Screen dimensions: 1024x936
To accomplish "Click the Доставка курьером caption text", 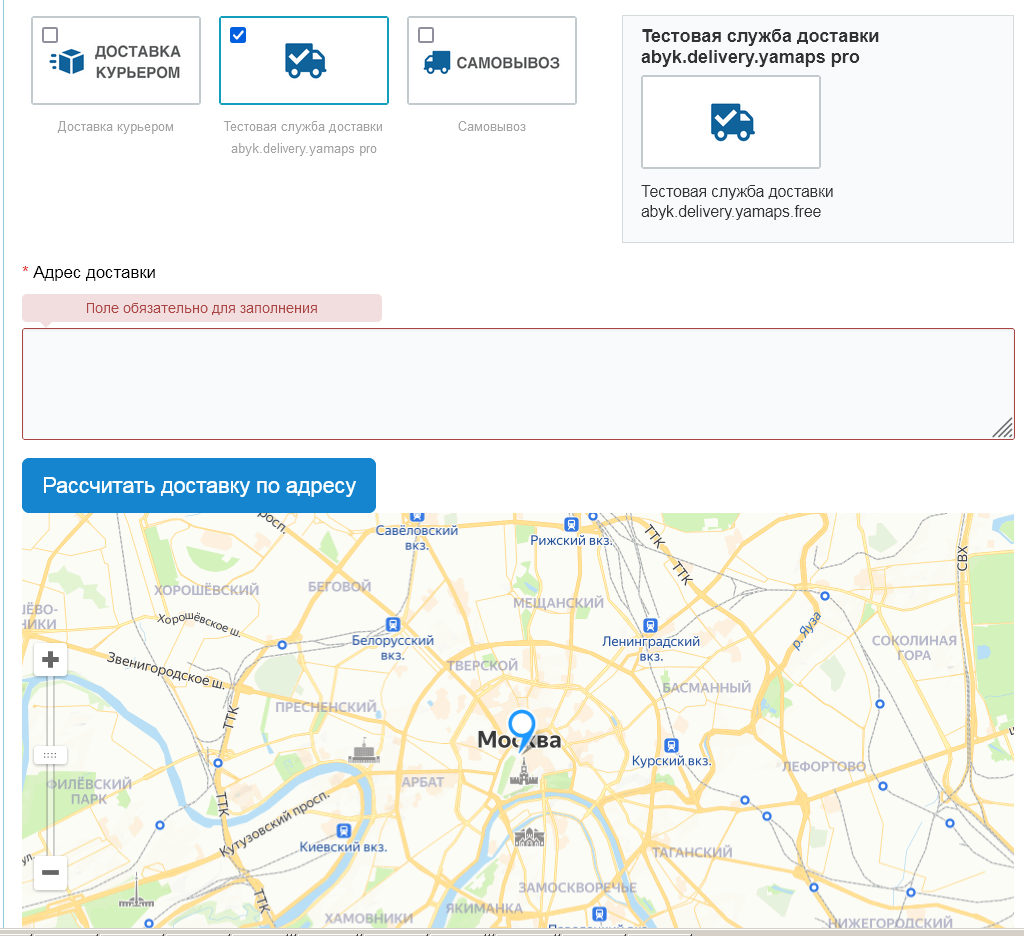I will 115,127.
